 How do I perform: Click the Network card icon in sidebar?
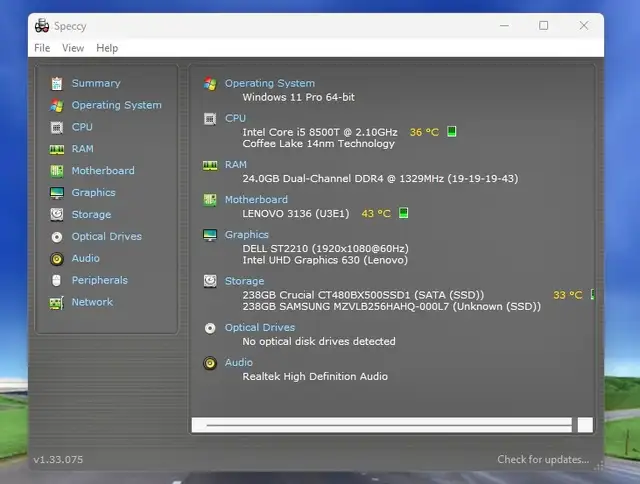click(x=57, y=302)
